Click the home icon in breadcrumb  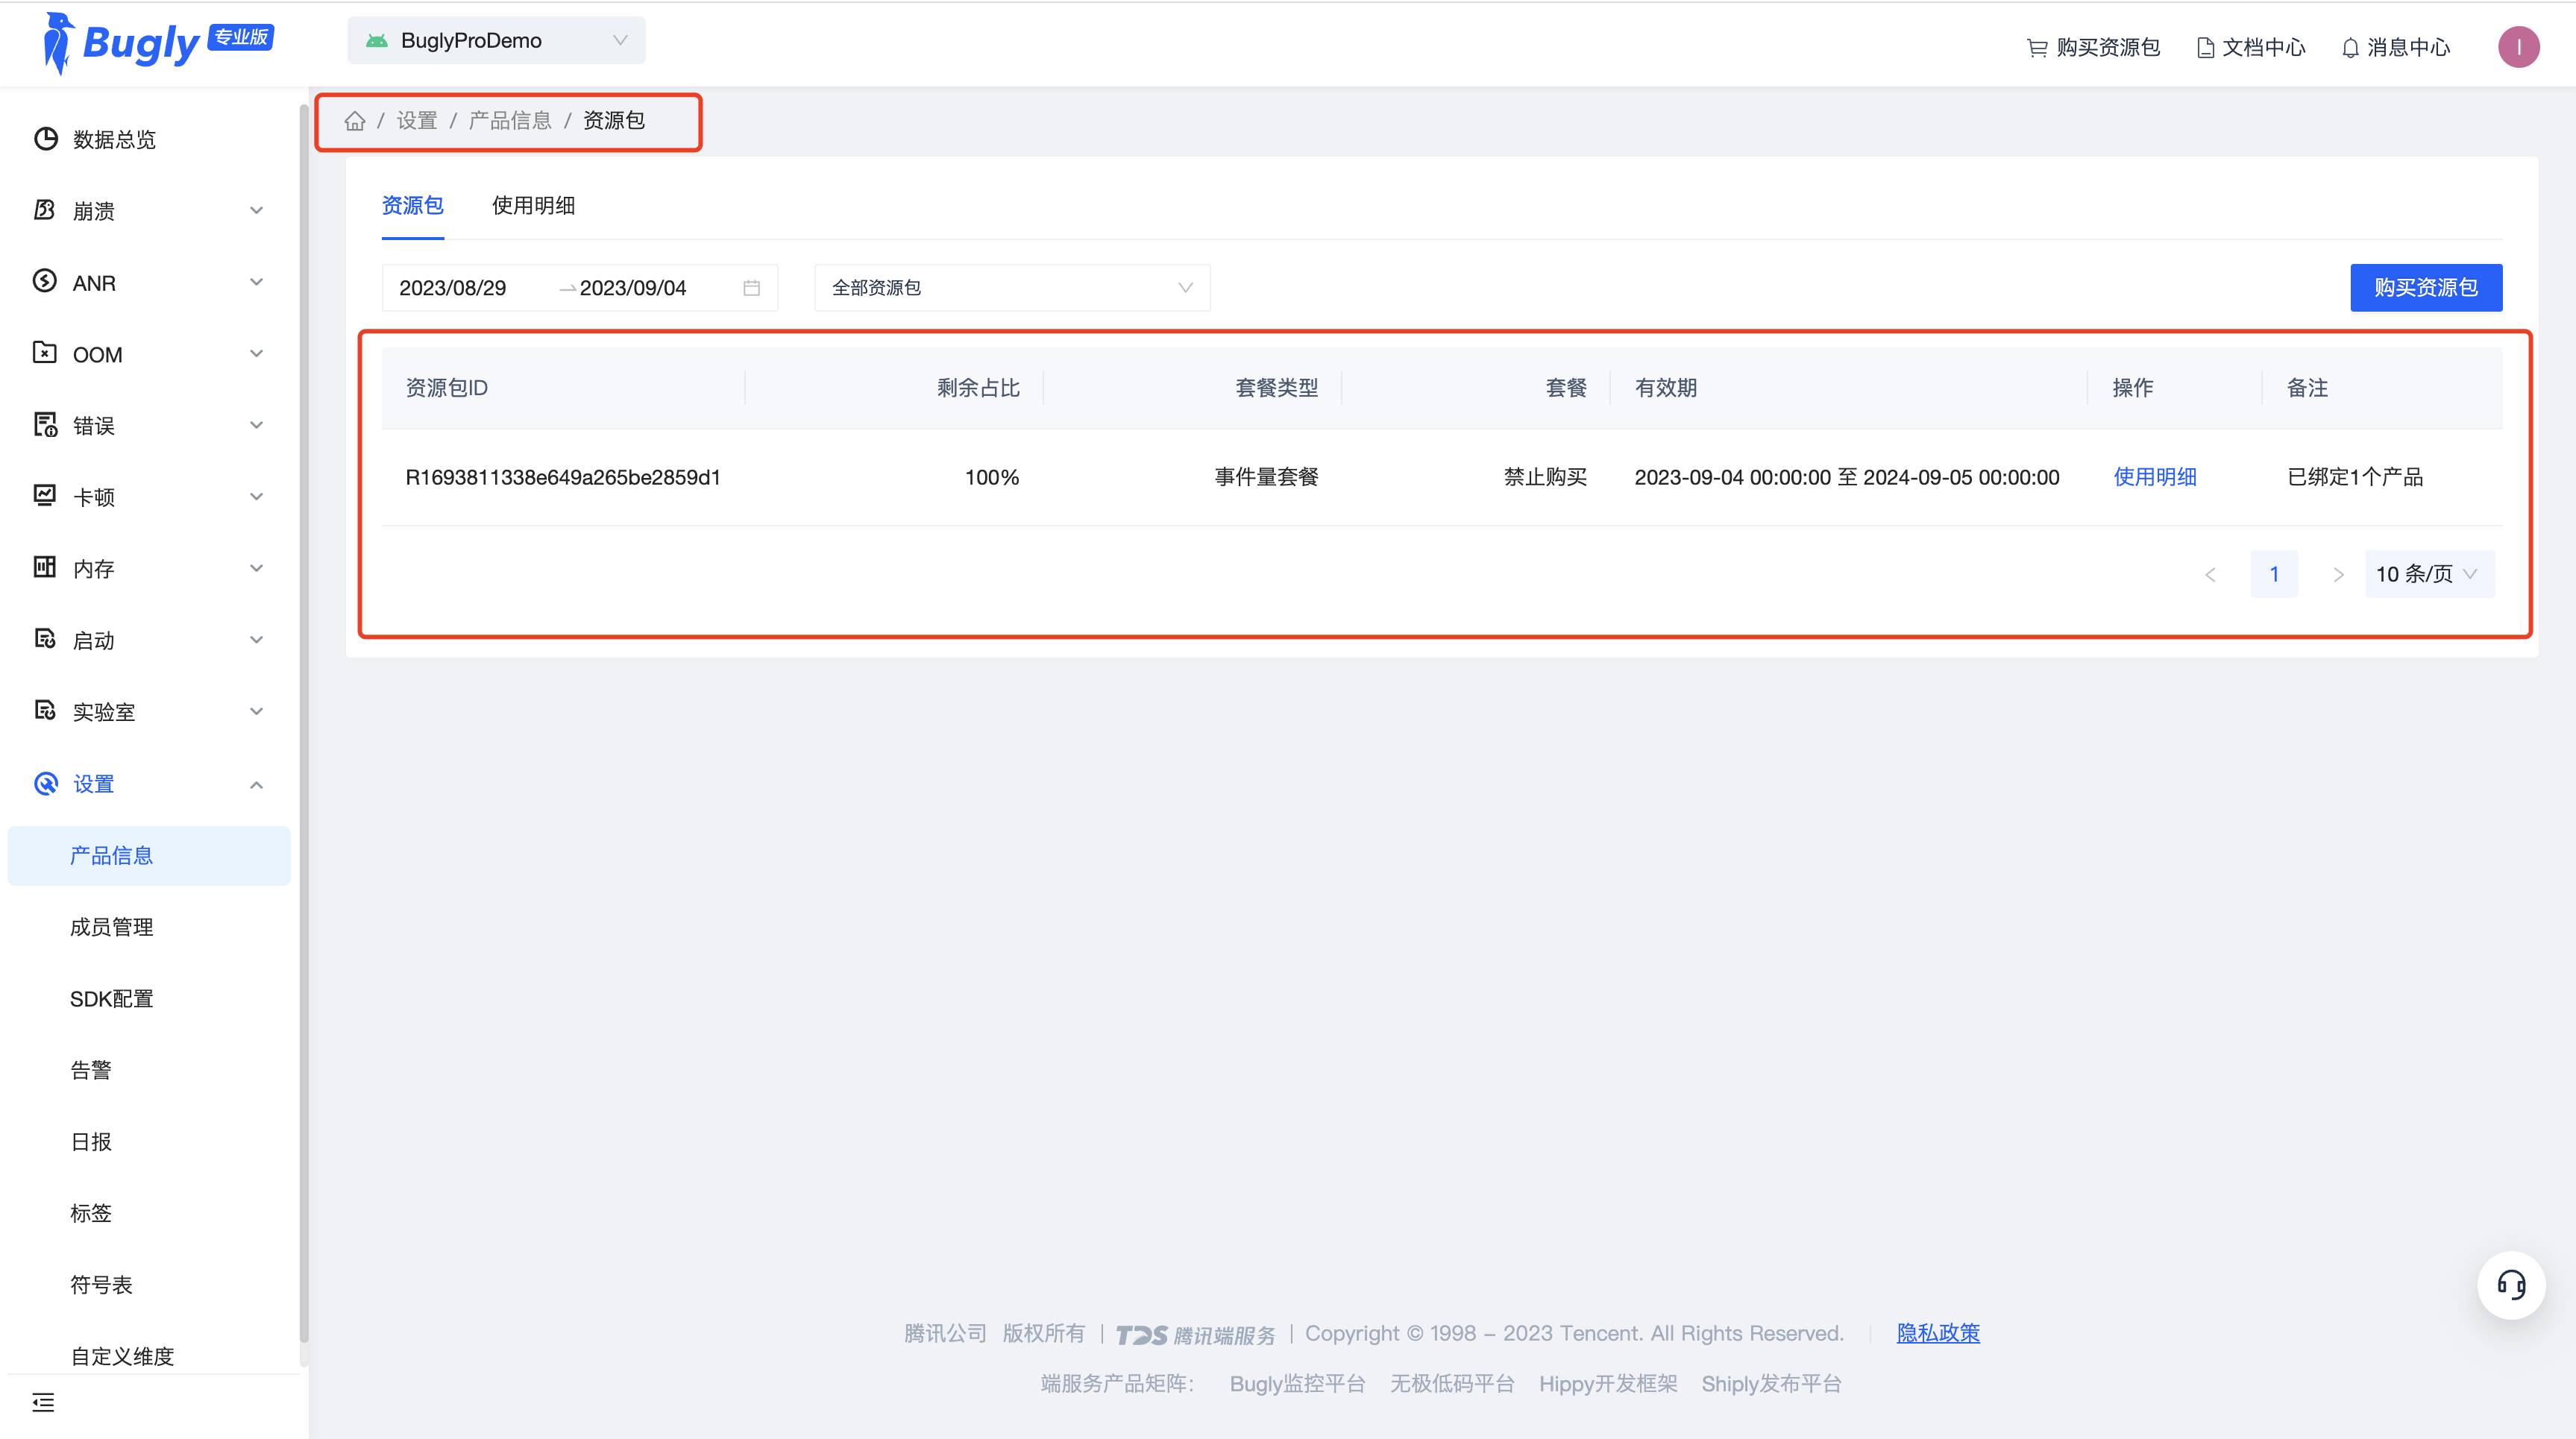pyautogui.click(x=355, y=121)
